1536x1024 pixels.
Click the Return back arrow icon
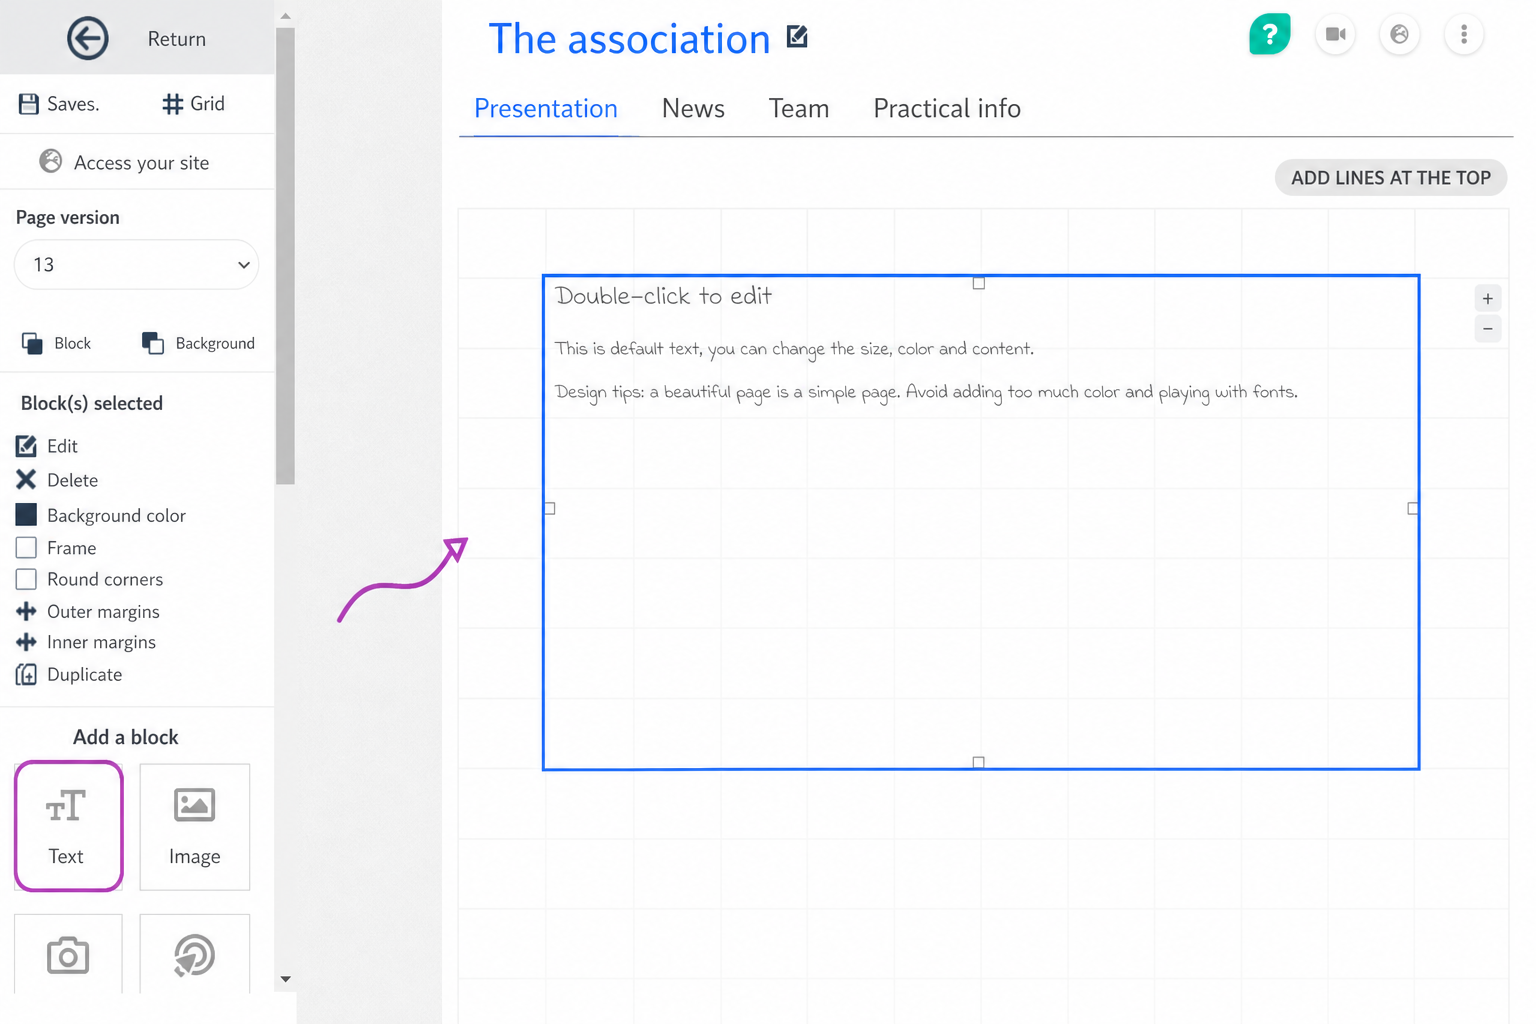click(x=88, y=39)
